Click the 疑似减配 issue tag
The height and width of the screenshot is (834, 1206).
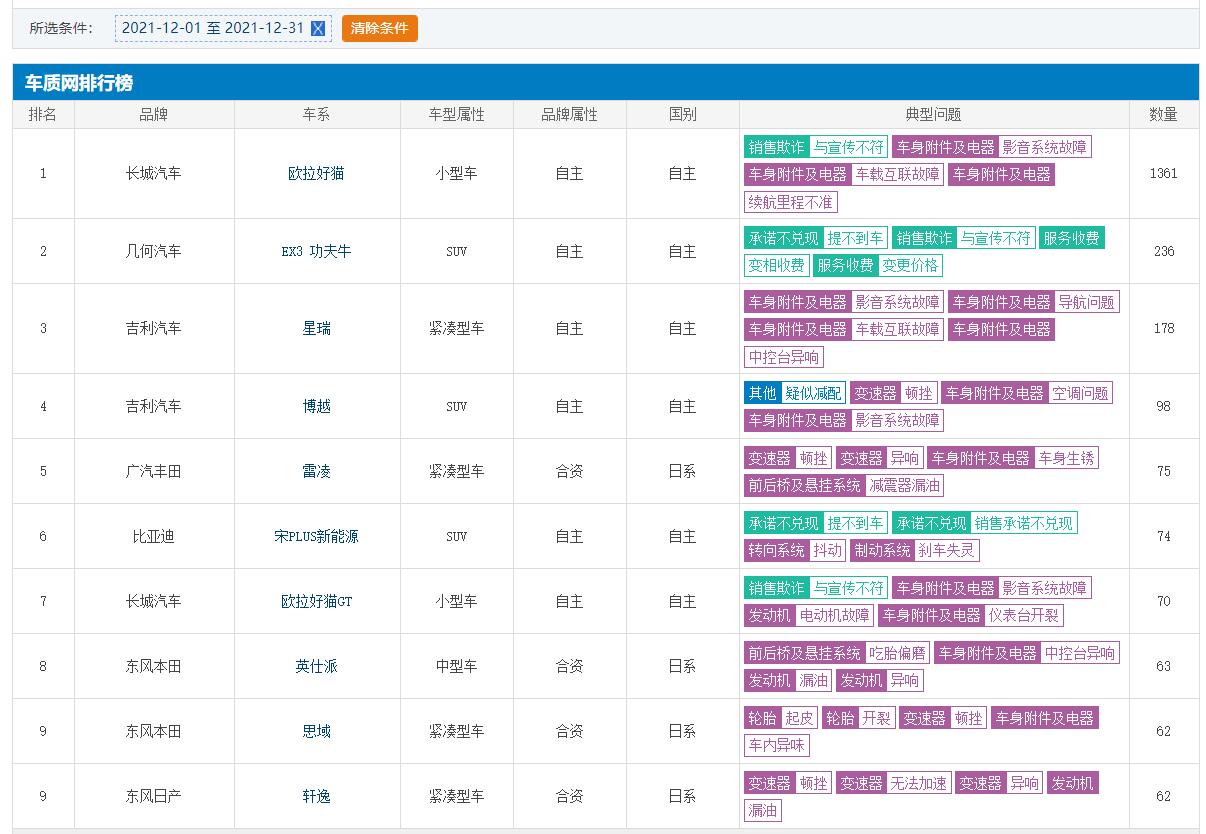point(814,393)
